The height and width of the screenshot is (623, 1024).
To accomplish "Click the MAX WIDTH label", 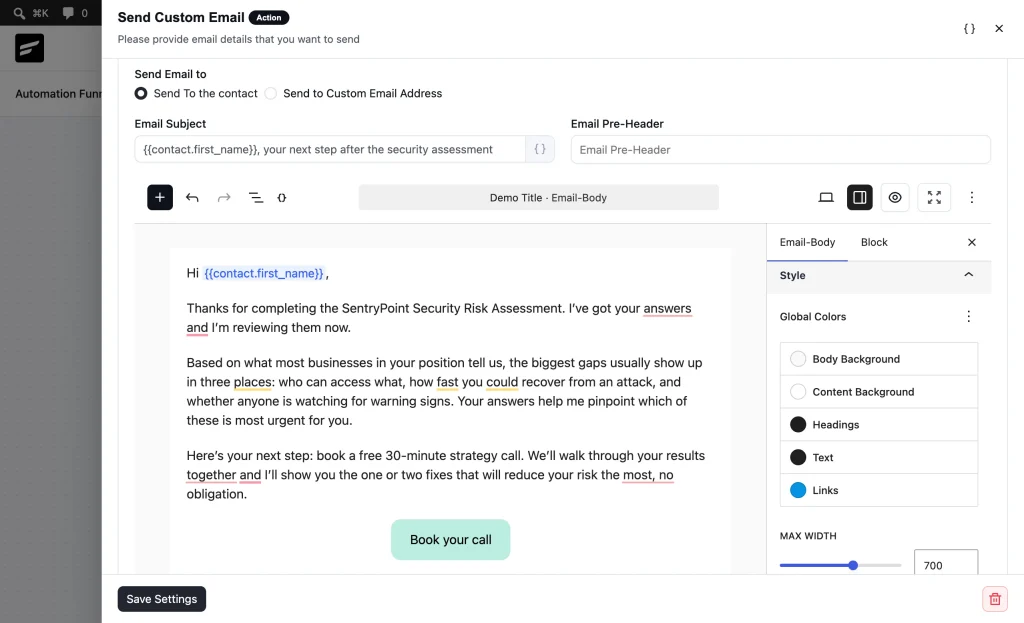I will tap(808, 535).
